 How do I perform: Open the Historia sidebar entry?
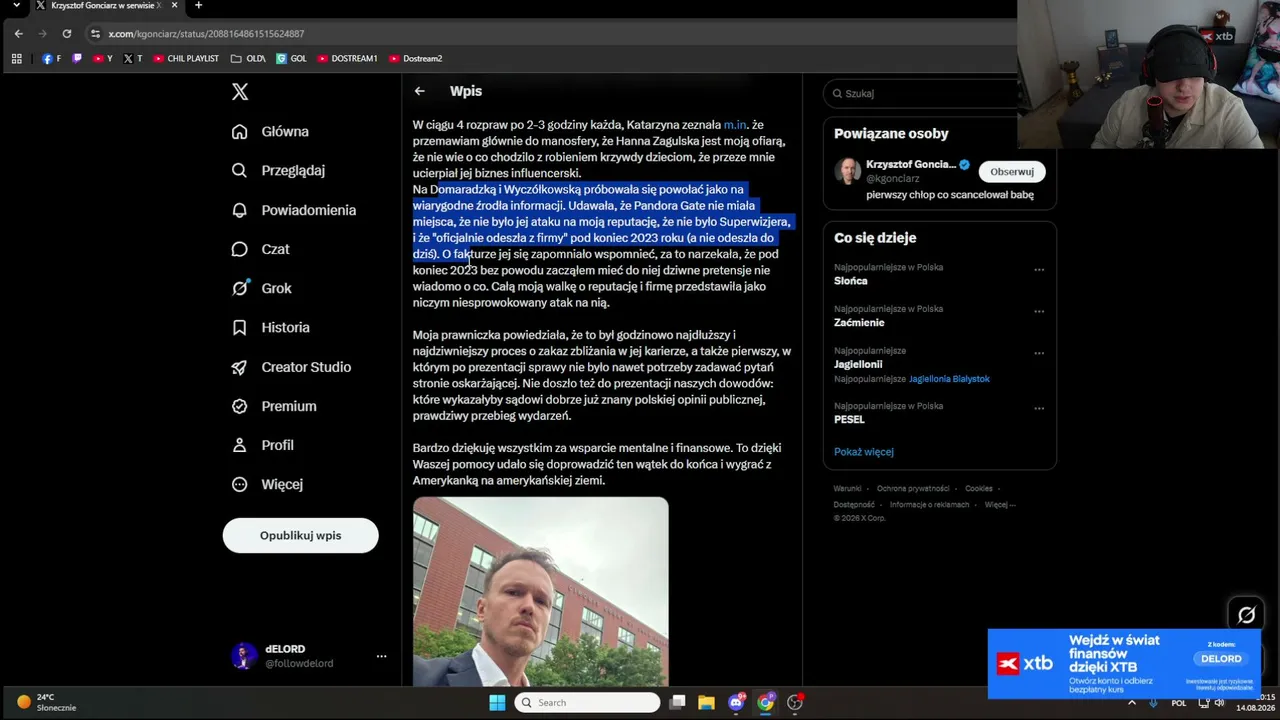(x=270, y=327)
